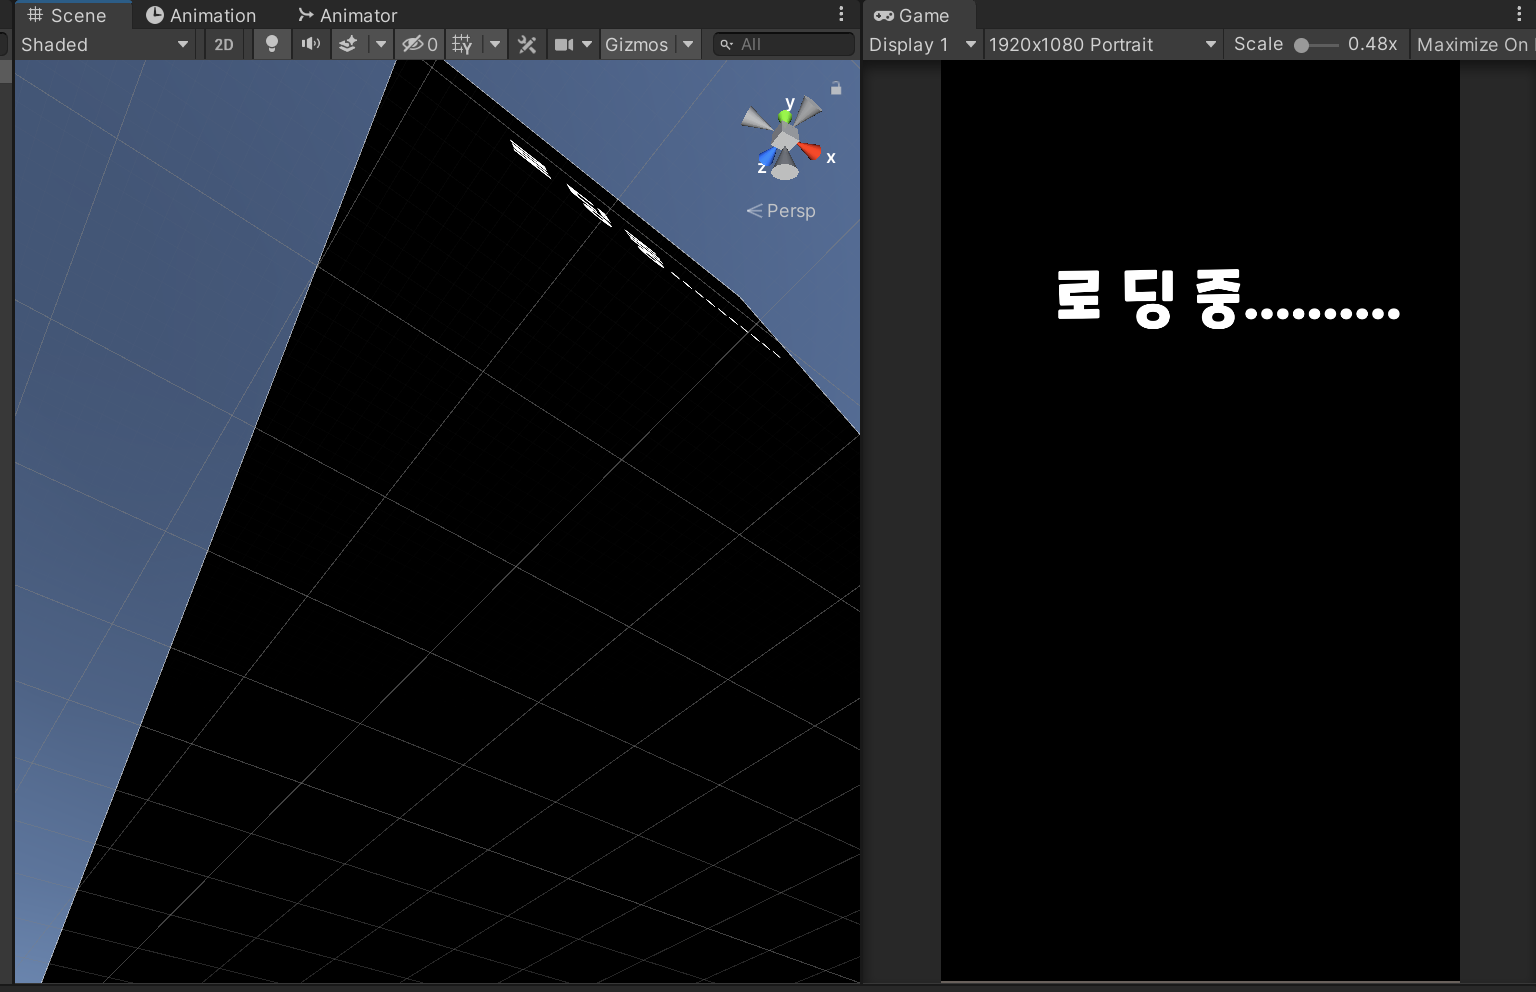Toggle scene audio speaker icon

coord(311,44)
